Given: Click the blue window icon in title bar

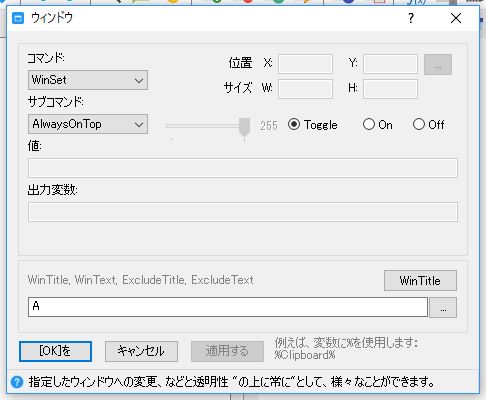Looking at the screenshot, I should click(x=18, y=18).
